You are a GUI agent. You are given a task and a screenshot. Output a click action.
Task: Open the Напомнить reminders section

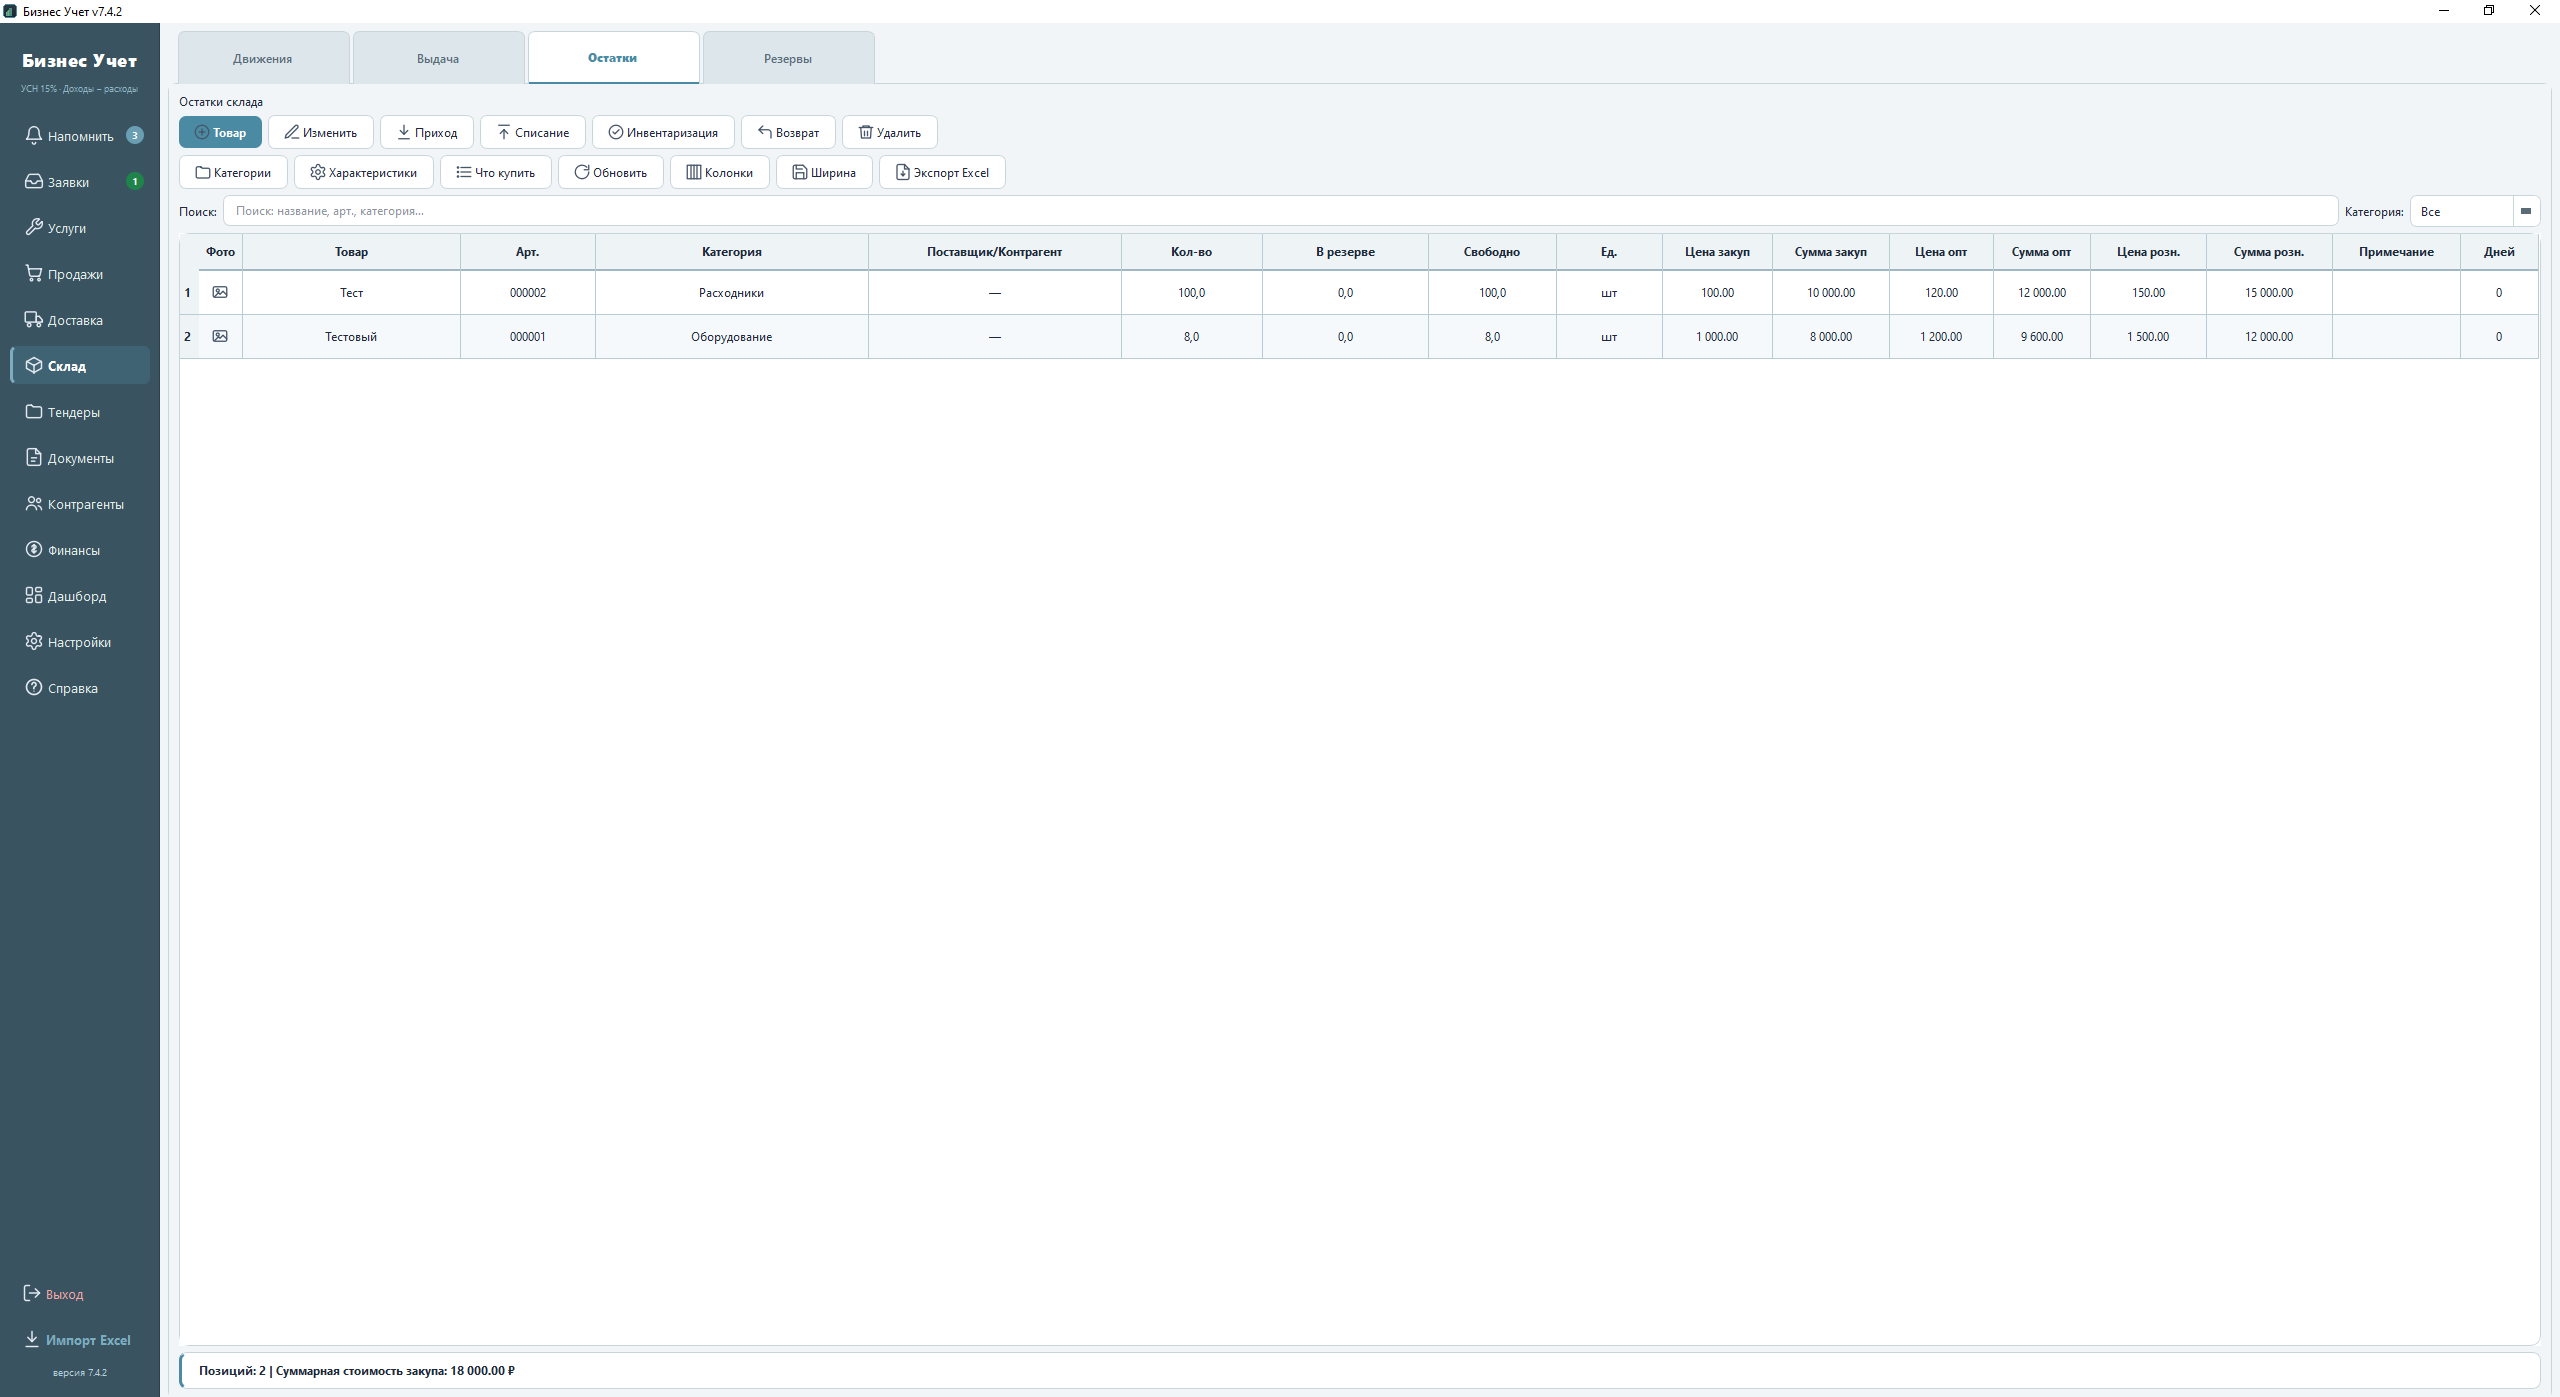click(x=80, y=136)
